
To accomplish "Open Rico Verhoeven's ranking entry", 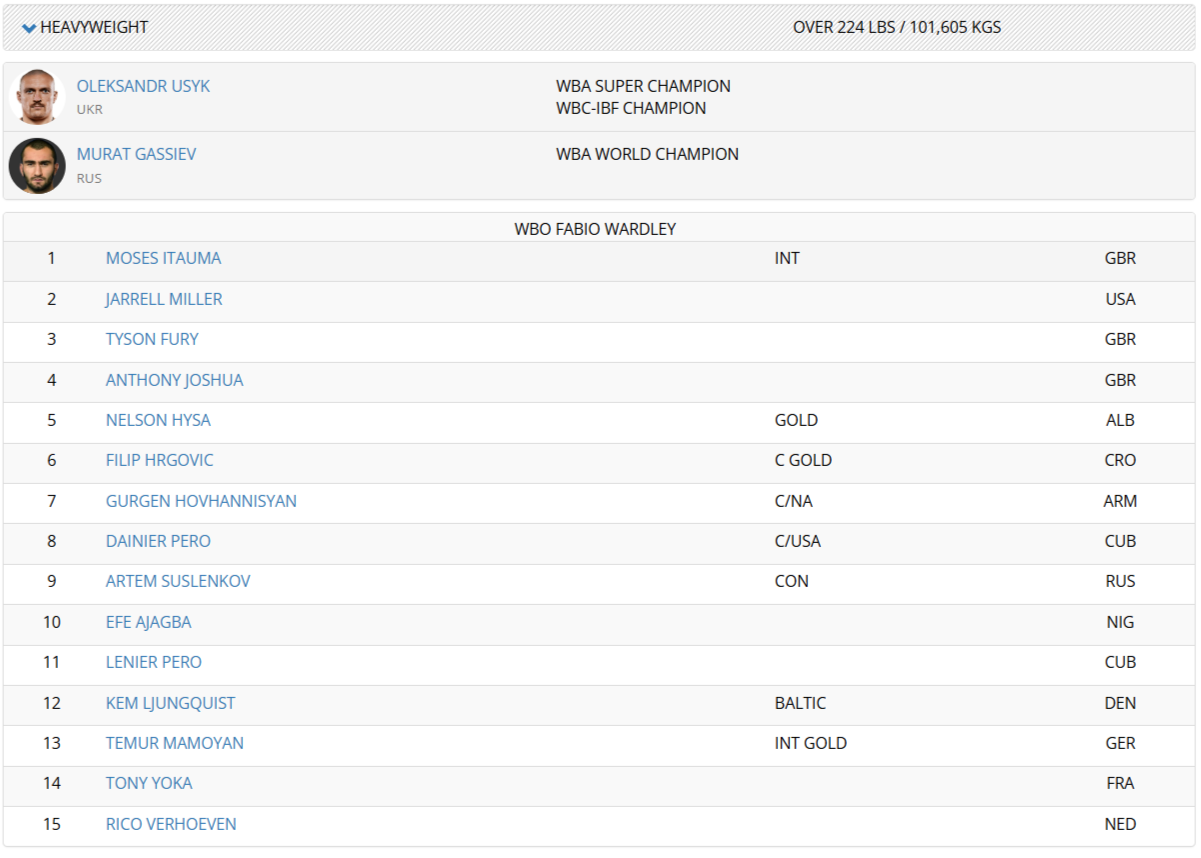I will click(x=171, y=824).
